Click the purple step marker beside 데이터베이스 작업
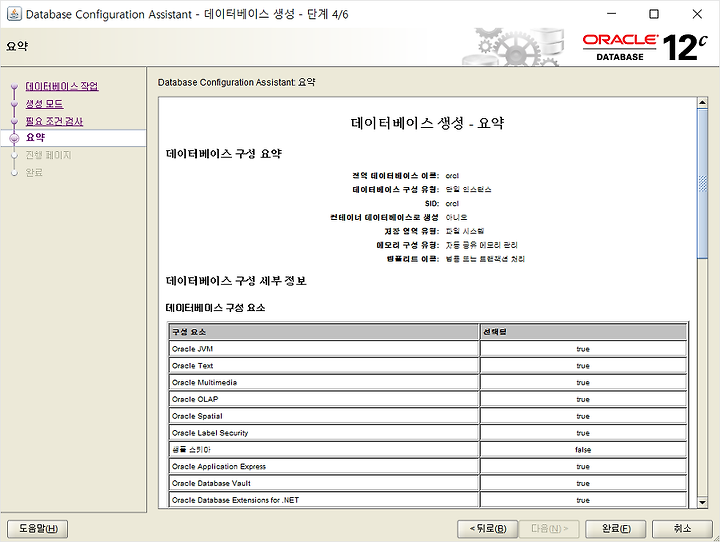Image resolution: width=720 pixels, height=542 pixels. (x=14, y=86)
